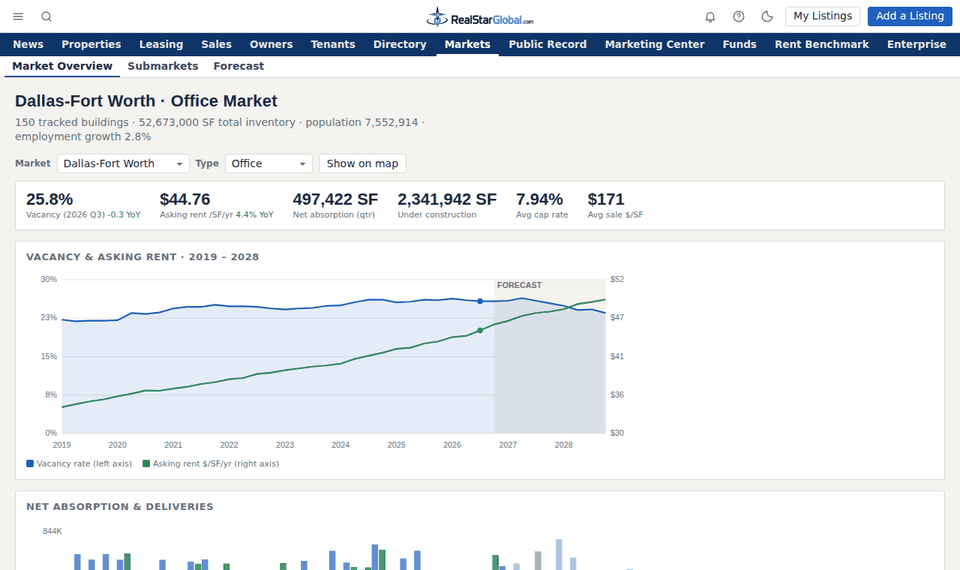Click the 2024 x-axis label
Viewport: 960px width, 570px height.
click(340, 445)
